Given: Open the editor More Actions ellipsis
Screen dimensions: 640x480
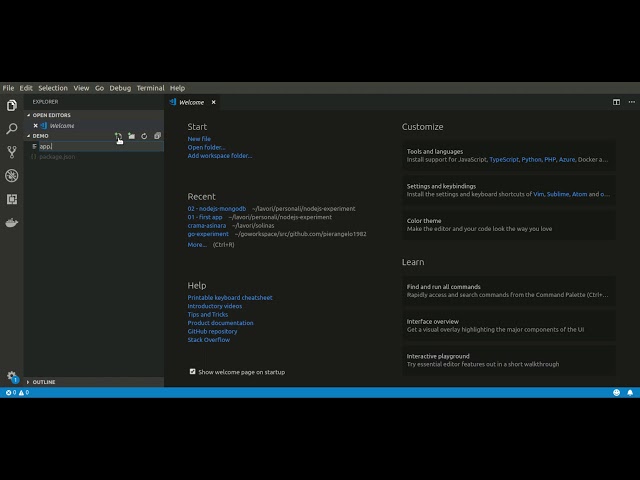Looking at the screenshot, I should (x=631, y=102).
